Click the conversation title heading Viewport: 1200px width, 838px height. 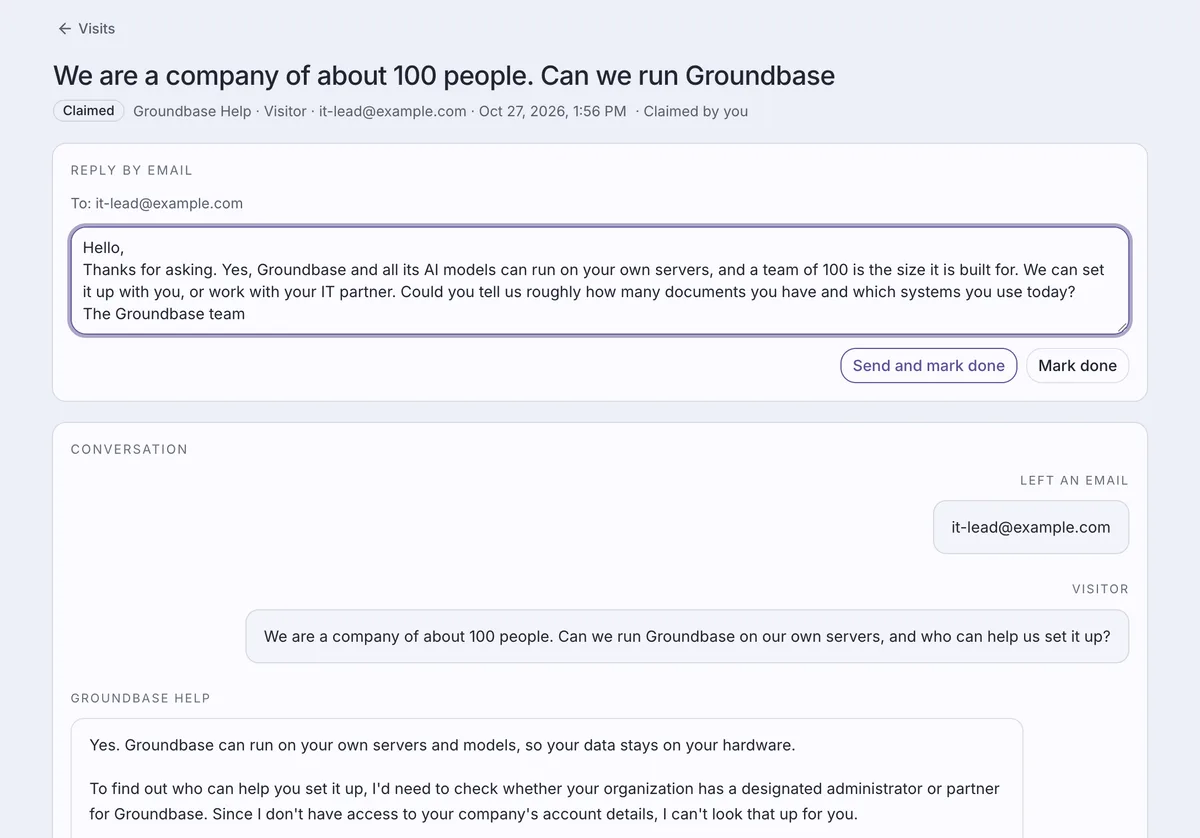444,75
